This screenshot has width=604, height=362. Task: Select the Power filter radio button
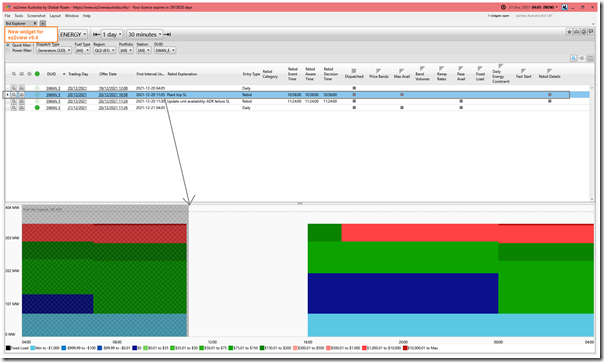coord(8,50)
